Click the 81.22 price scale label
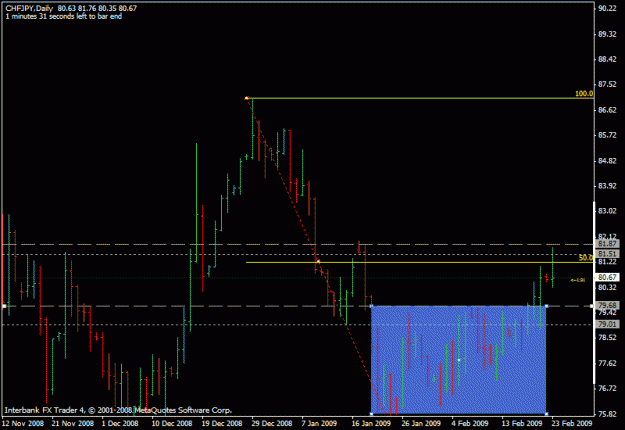The width and height of the screenshot is (625, 430). [607, 261]
